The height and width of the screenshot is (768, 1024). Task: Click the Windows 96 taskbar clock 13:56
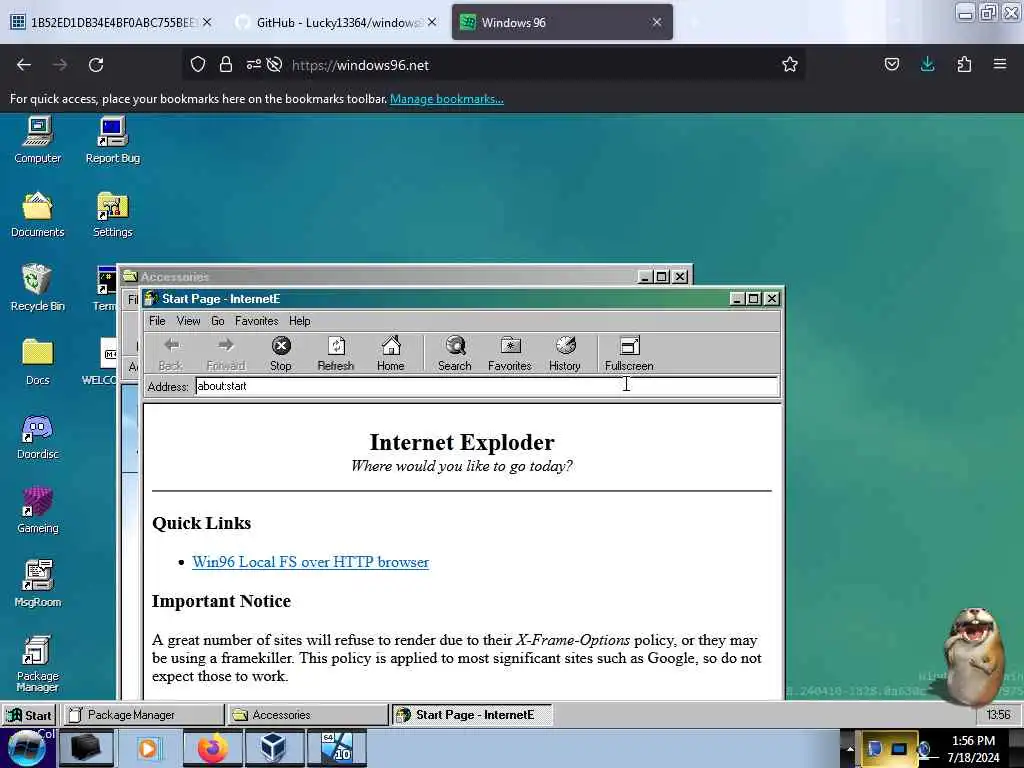pyautogui.click(x=998, y=715)
